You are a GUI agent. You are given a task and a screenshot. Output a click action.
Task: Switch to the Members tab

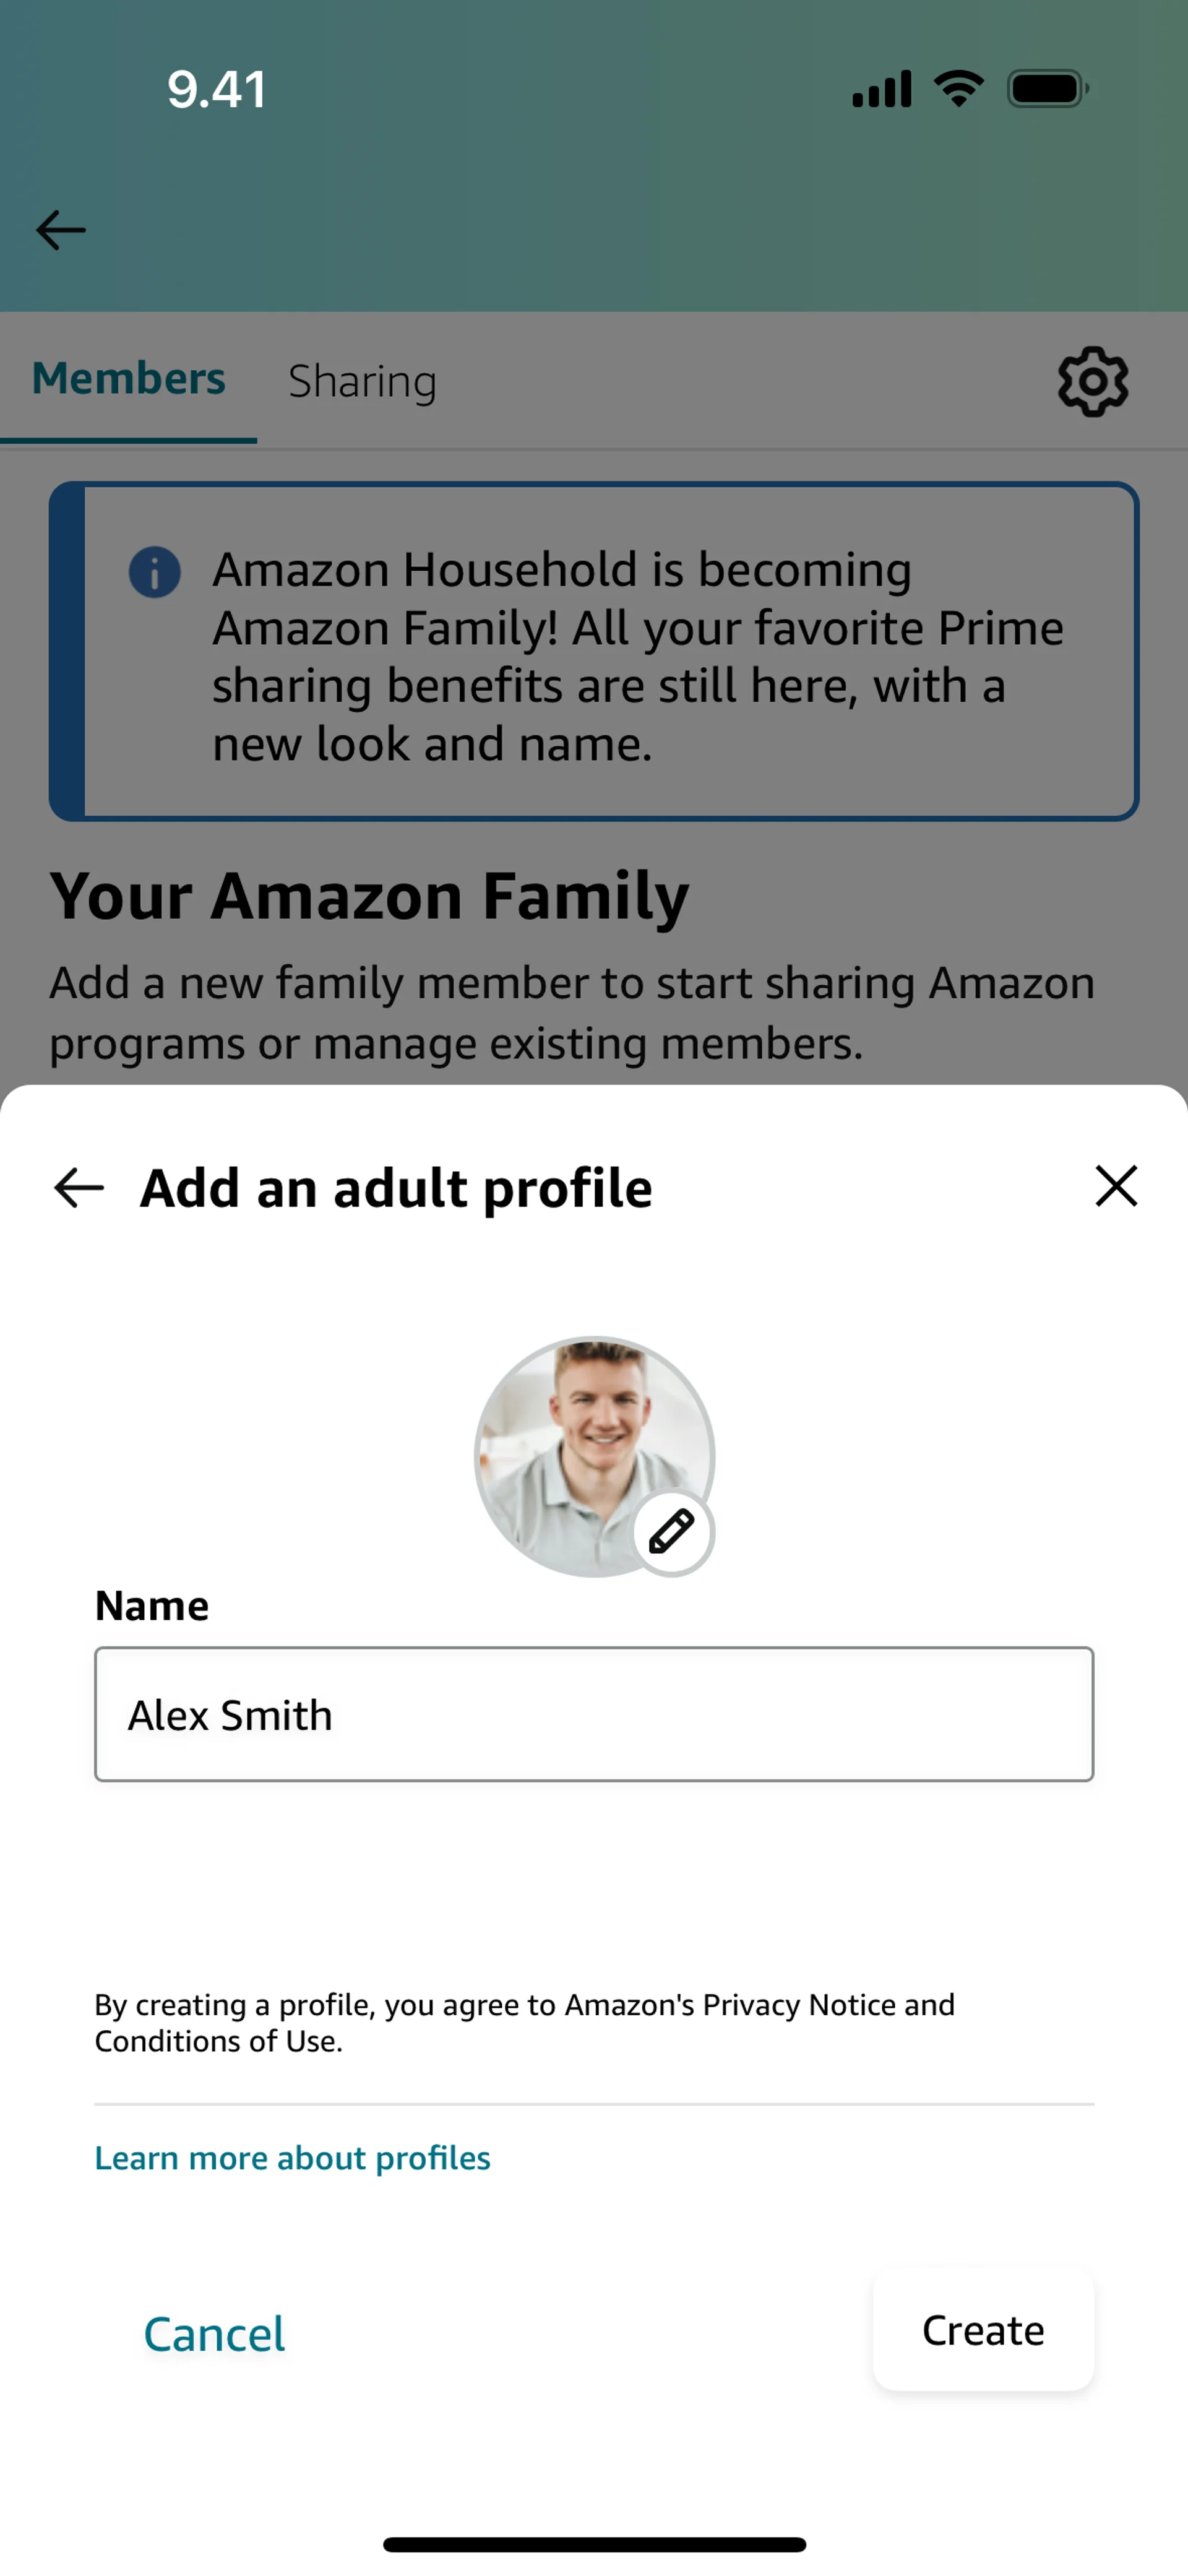coord(128,379)
